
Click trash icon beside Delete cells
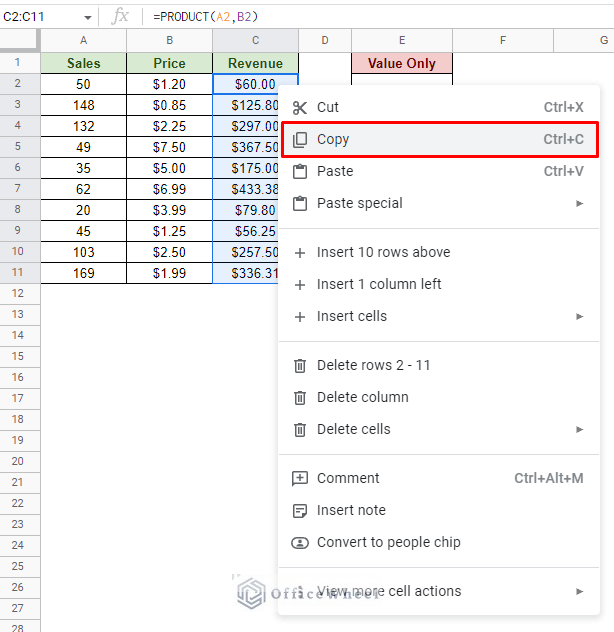(300, 430)
